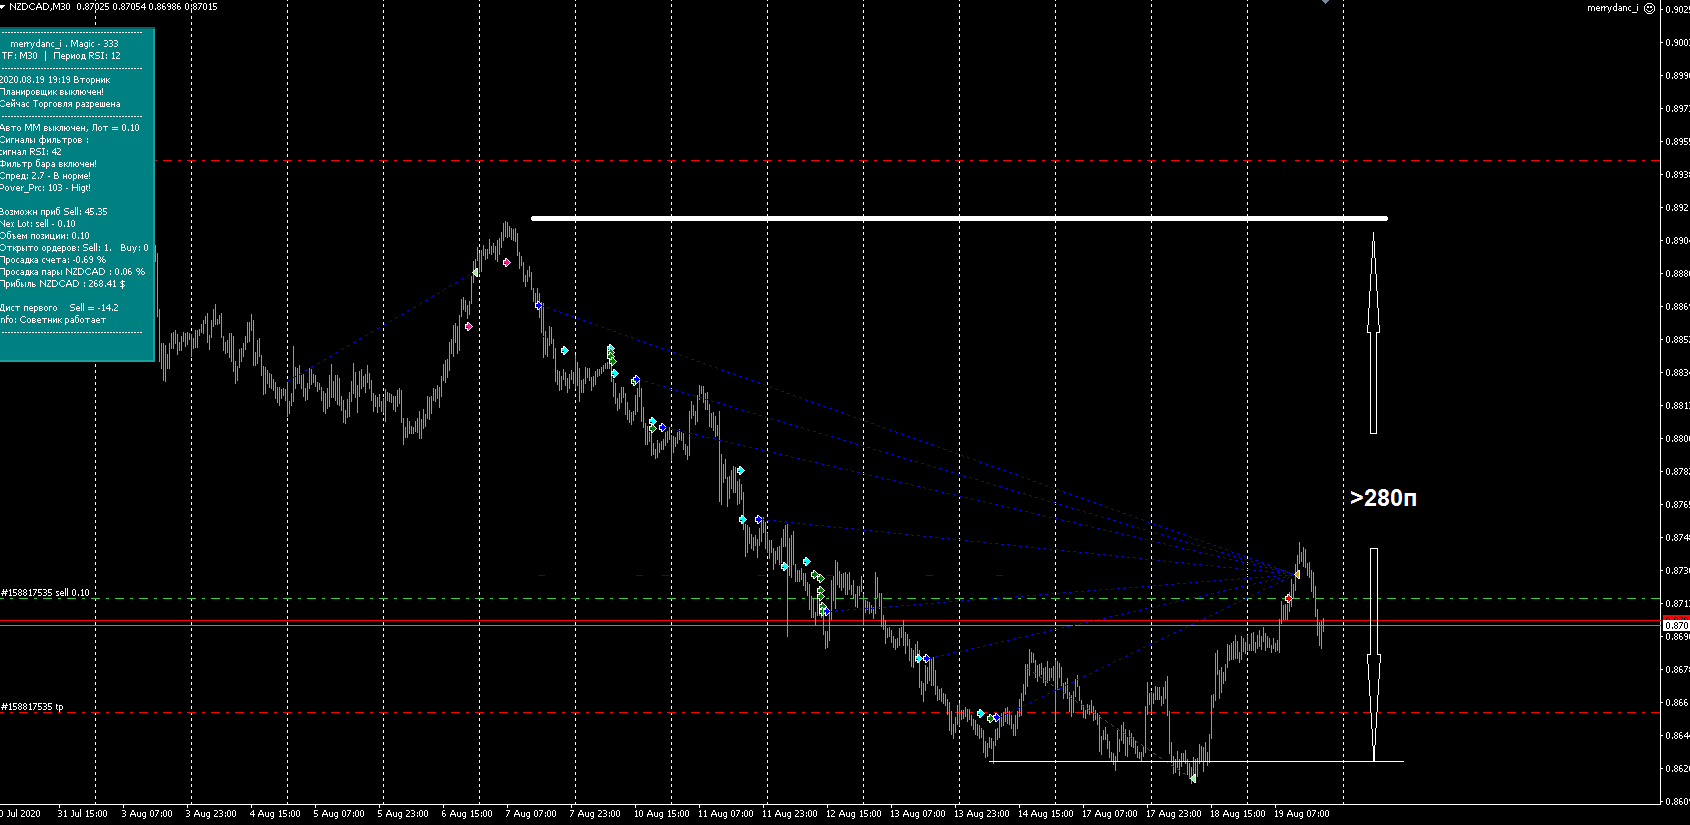Click the '19 Aug 07:00' time axis label

coord(1301,814)
